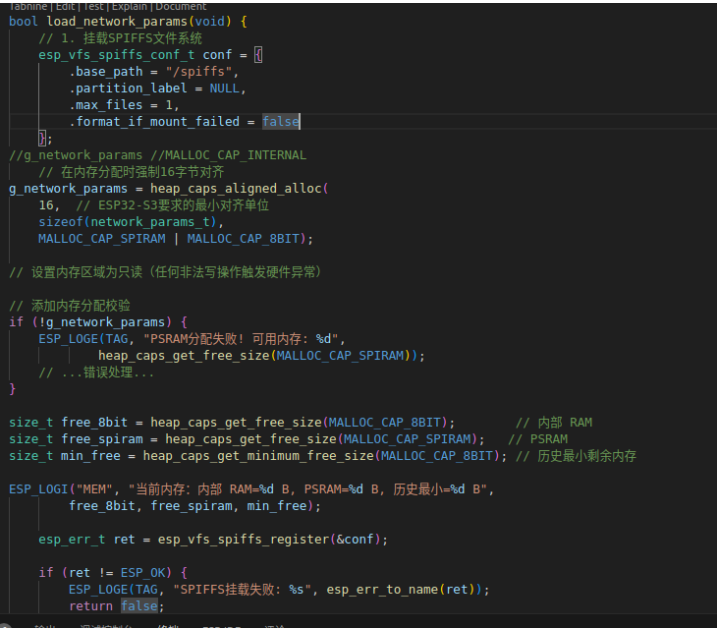The height and width of the screenshot is (628, 717).
Task: Click the comment '在内存分配时强制16字节对齐'
Action: point(142,172)
